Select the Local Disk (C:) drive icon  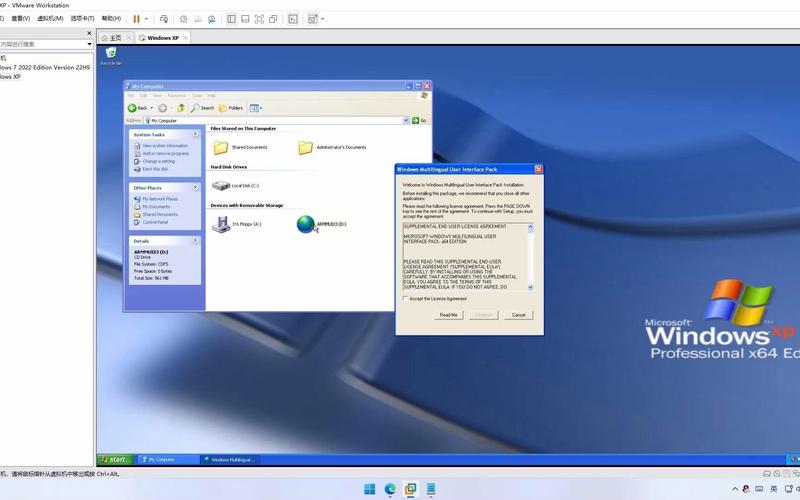click(x=221, y=186)
